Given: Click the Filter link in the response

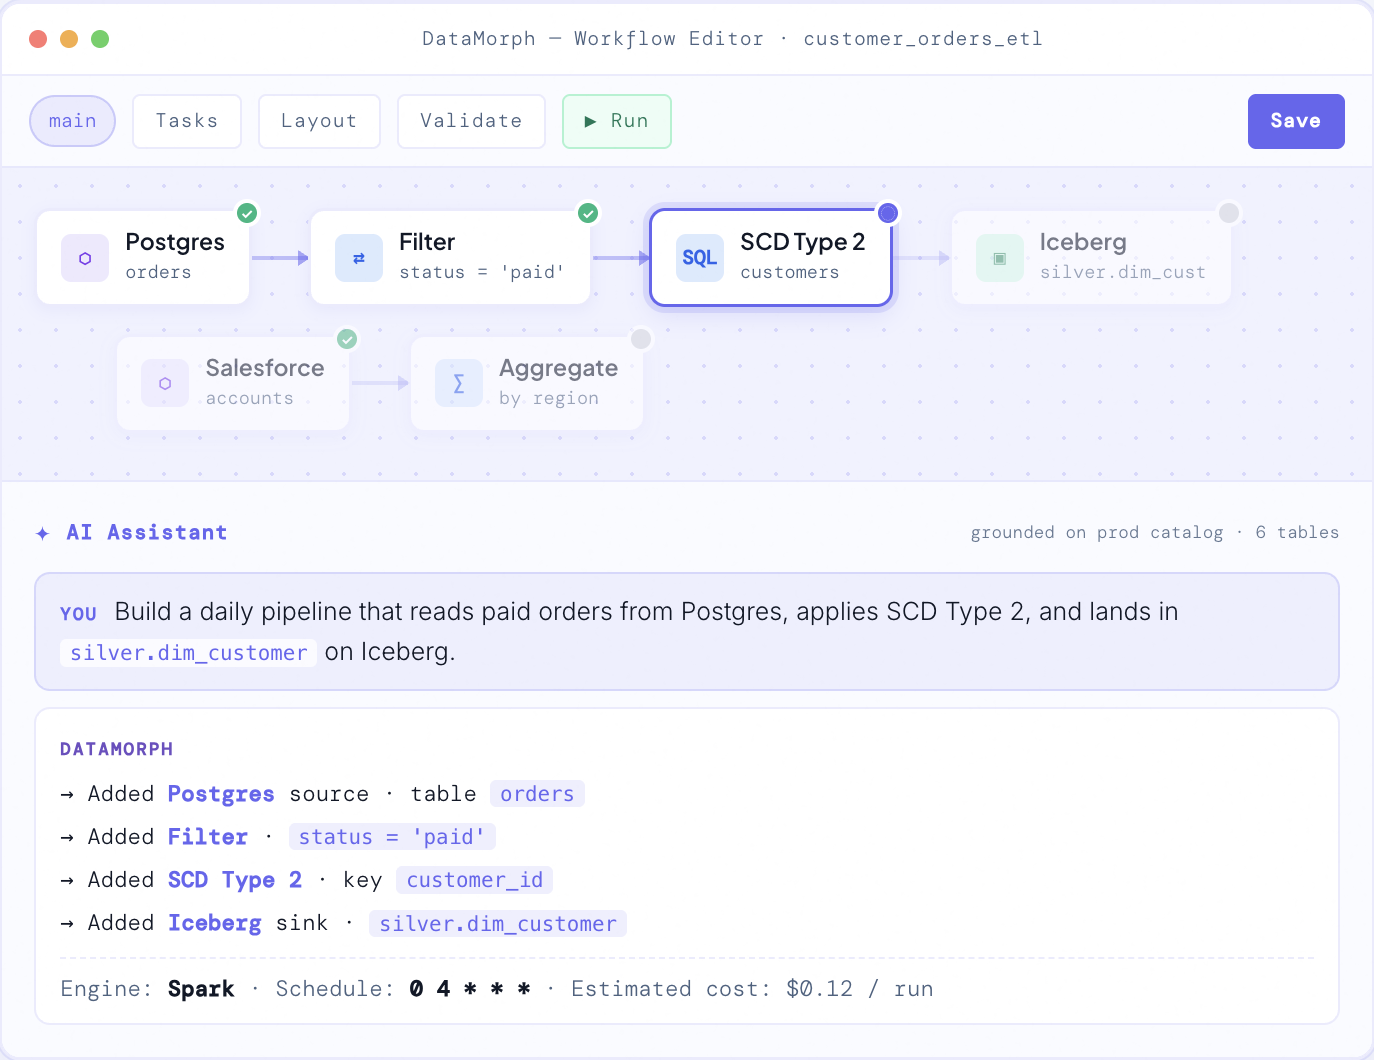Looking at the screenshot, I should (x=208, y=837).
